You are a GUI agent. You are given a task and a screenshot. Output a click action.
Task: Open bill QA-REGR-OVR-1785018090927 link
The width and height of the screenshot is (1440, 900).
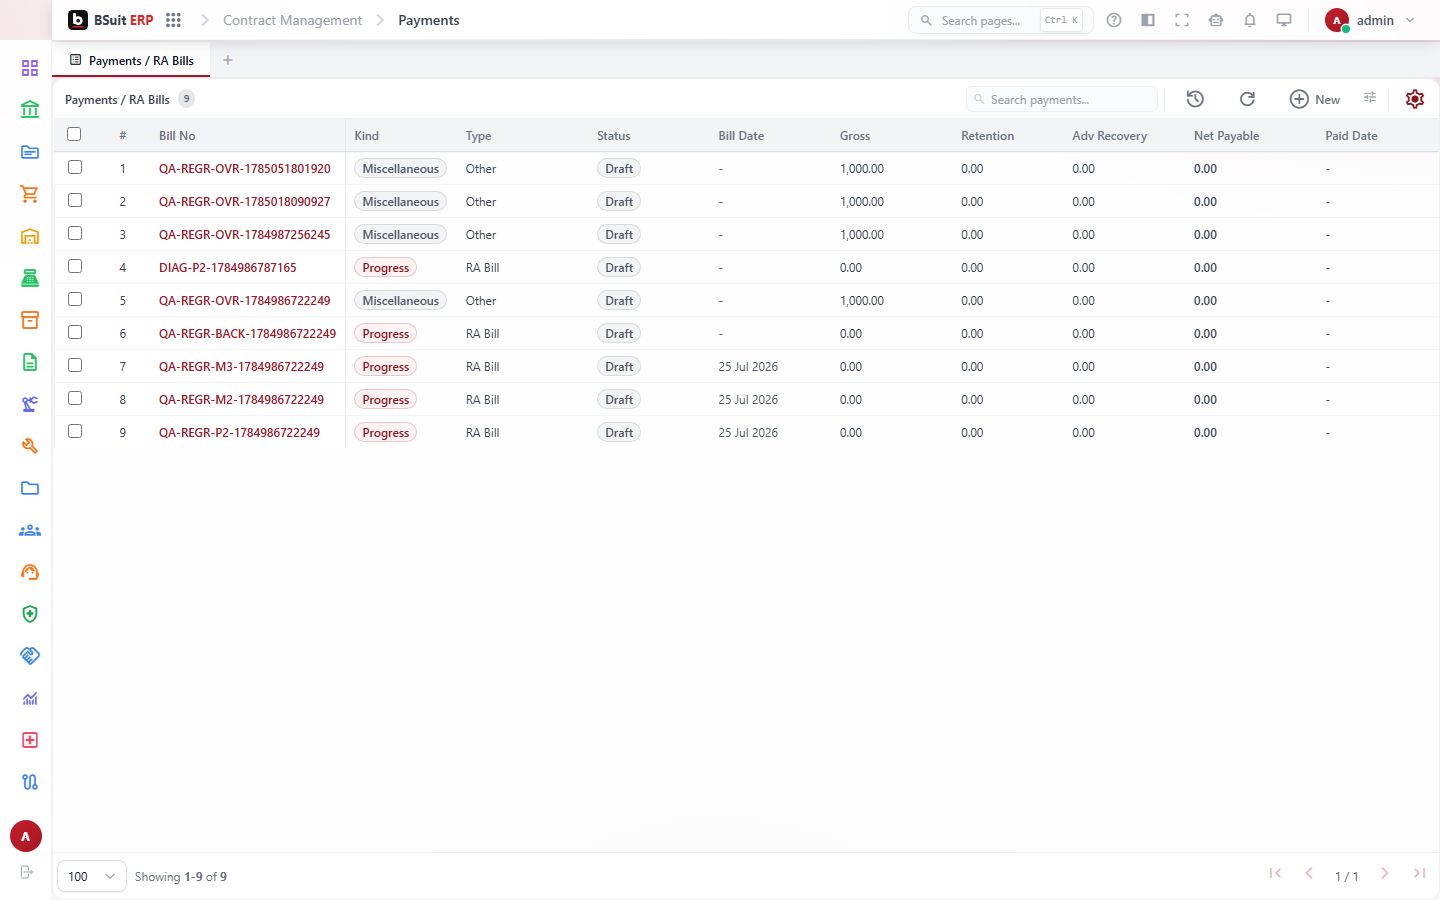[x=244, y=202]
